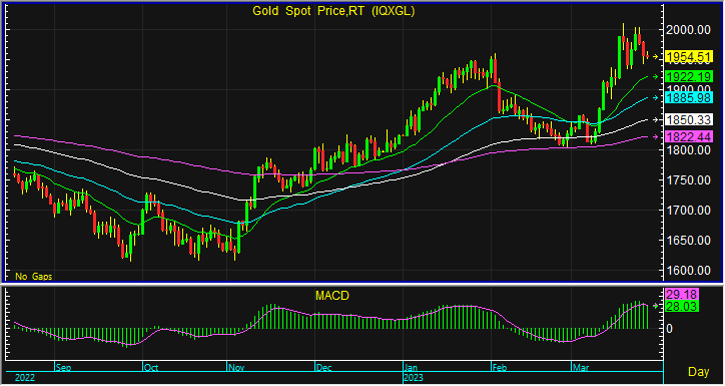The height and width of the screenshot is (386, 725).
Task: Click the green arrow beside 1922.19
Action: pyautogui.click(x=655, y=77)
